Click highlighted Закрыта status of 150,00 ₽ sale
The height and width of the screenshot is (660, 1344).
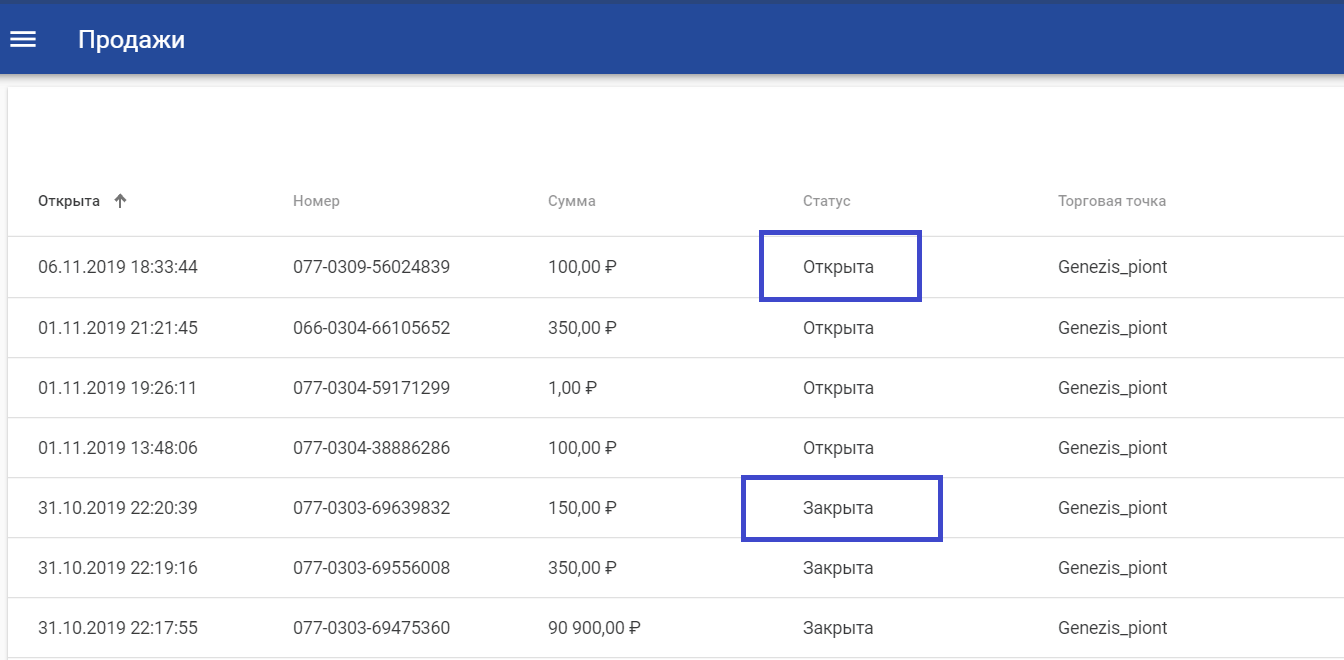[838, 508]
